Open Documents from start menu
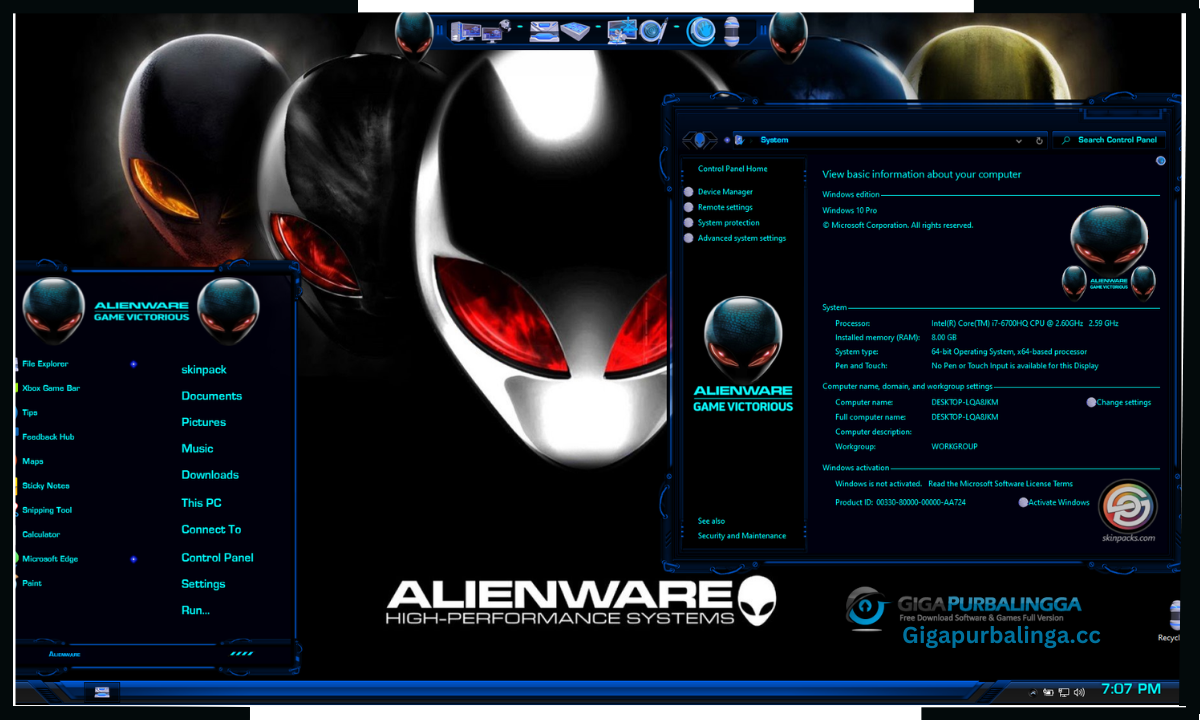Viewport: 1200px width, 720px height. click(212, 396)
